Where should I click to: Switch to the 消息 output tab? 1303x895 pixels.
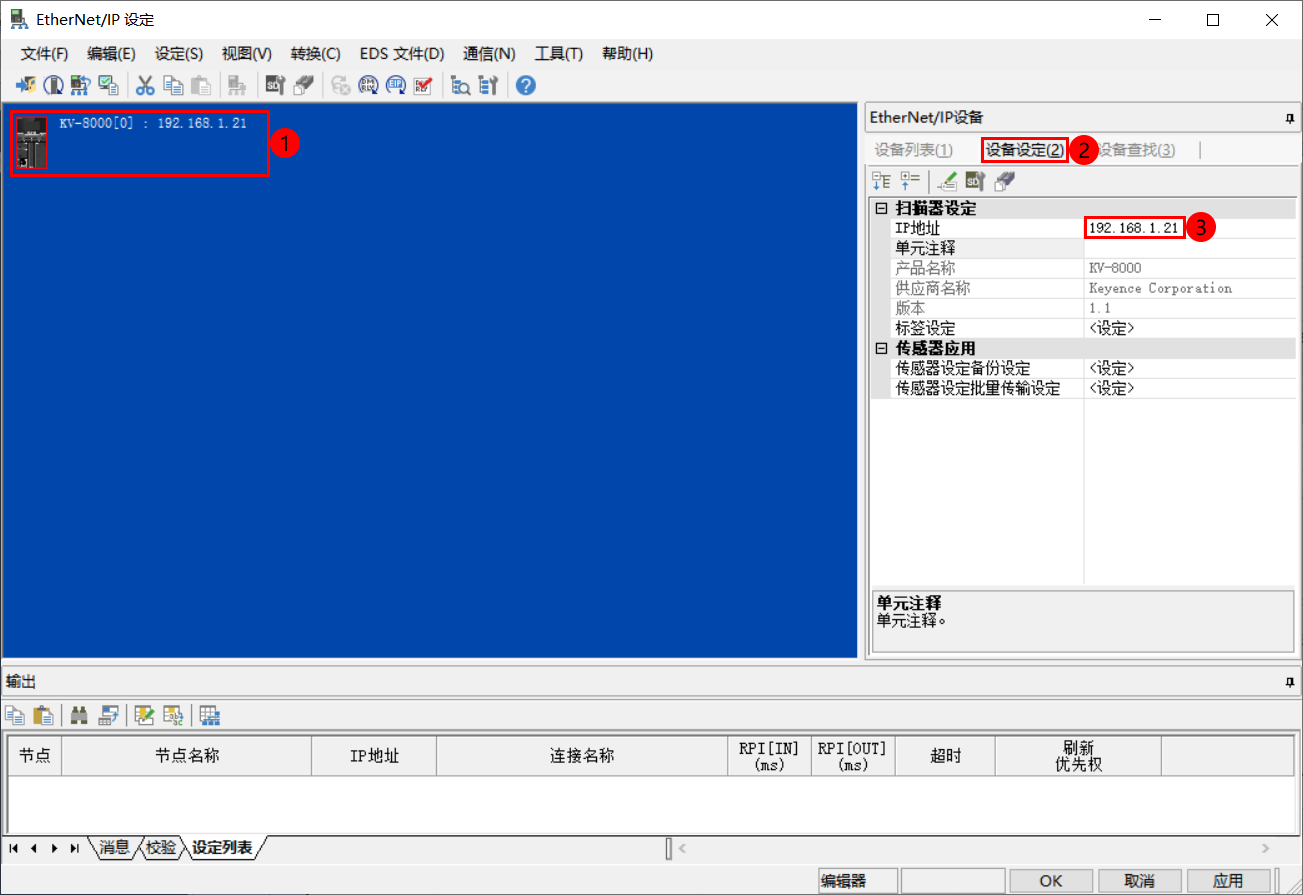114,848
